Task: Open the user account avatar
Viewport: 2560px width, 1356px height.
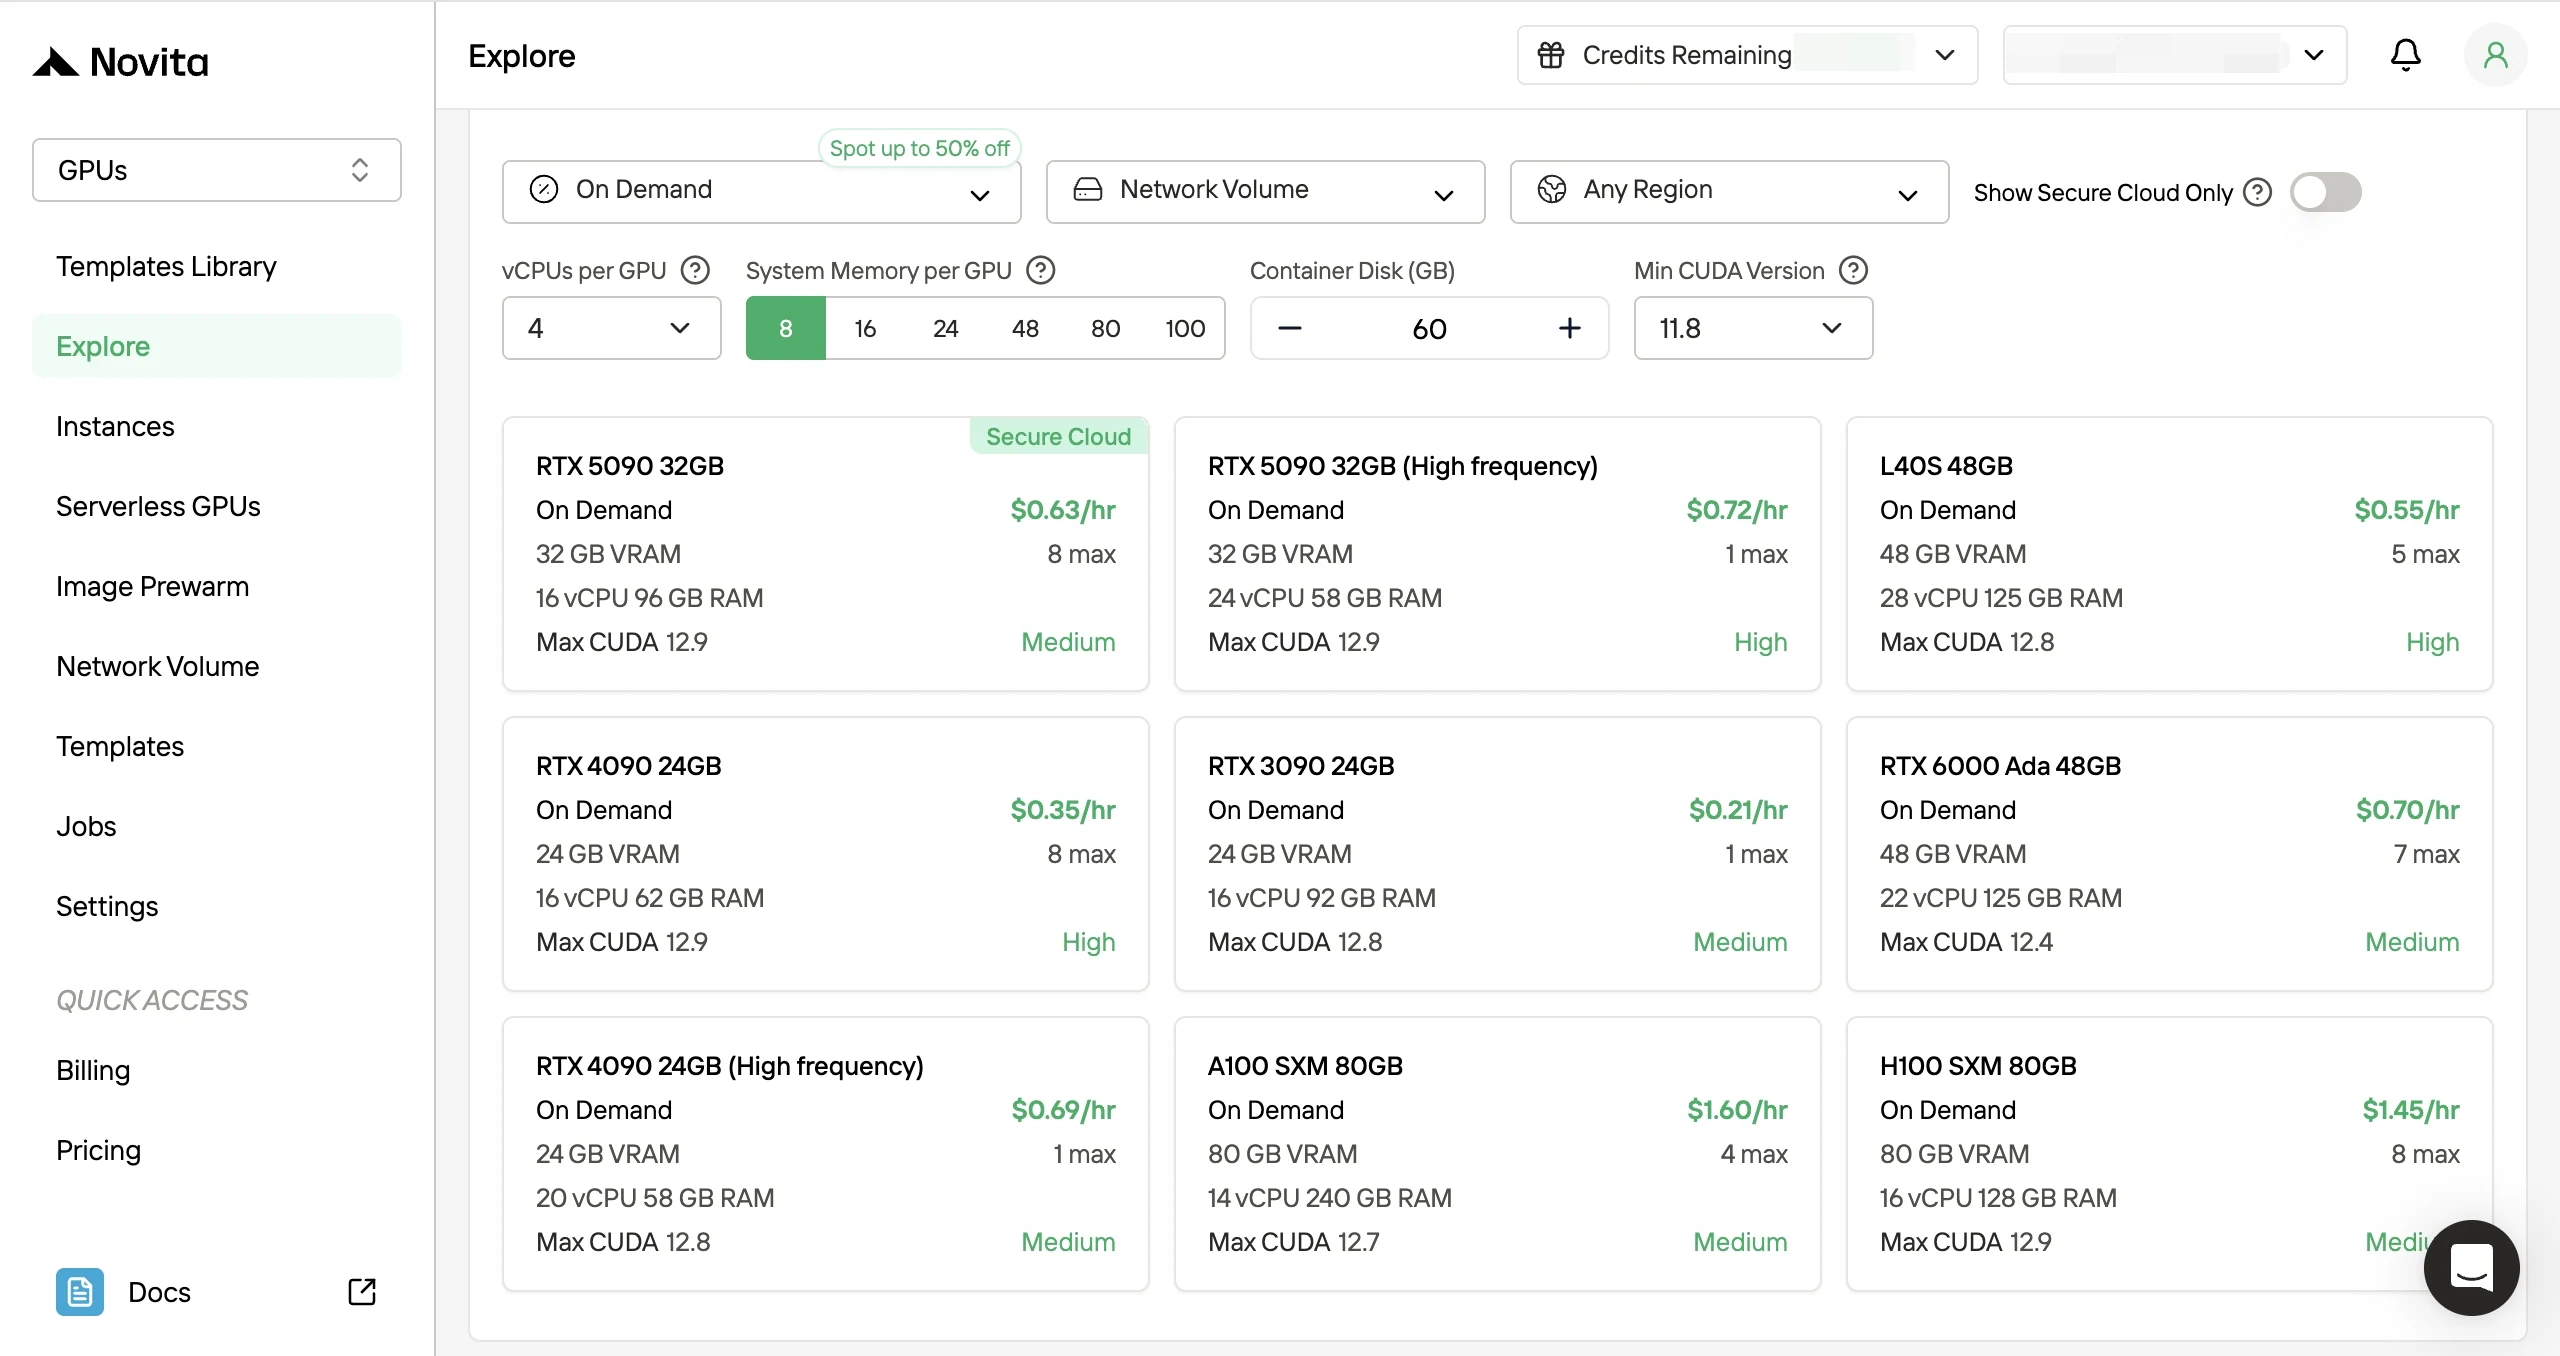Action: click(x=2495, y=55)
